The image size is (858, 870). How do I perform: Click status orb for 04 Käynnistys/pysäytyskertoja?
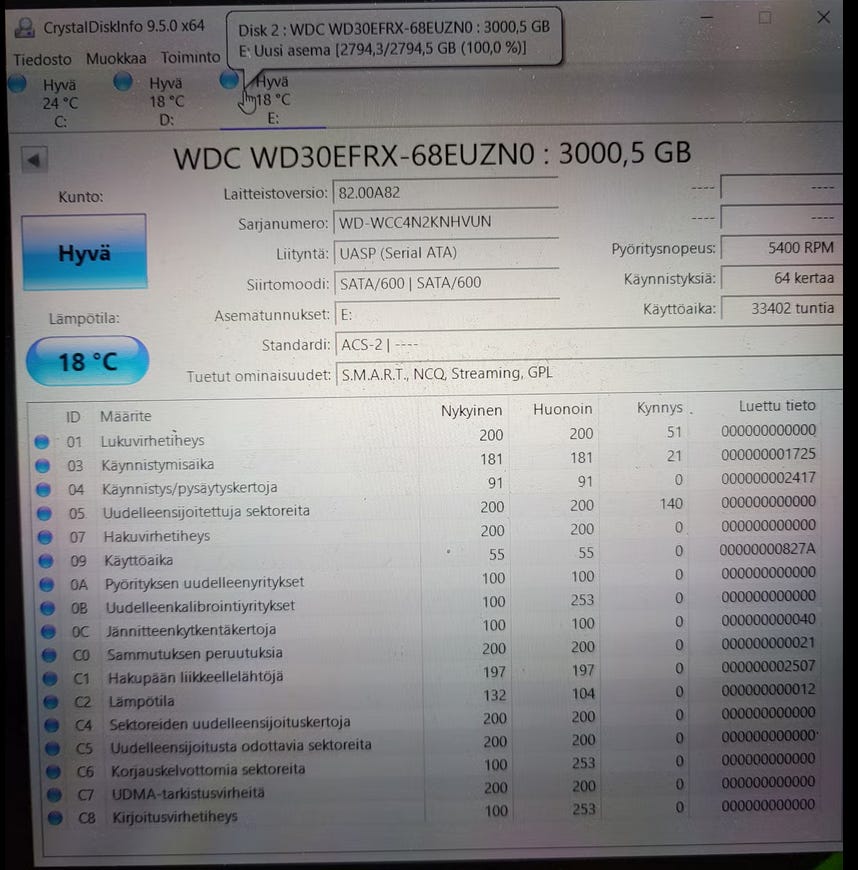pos(43,489)
